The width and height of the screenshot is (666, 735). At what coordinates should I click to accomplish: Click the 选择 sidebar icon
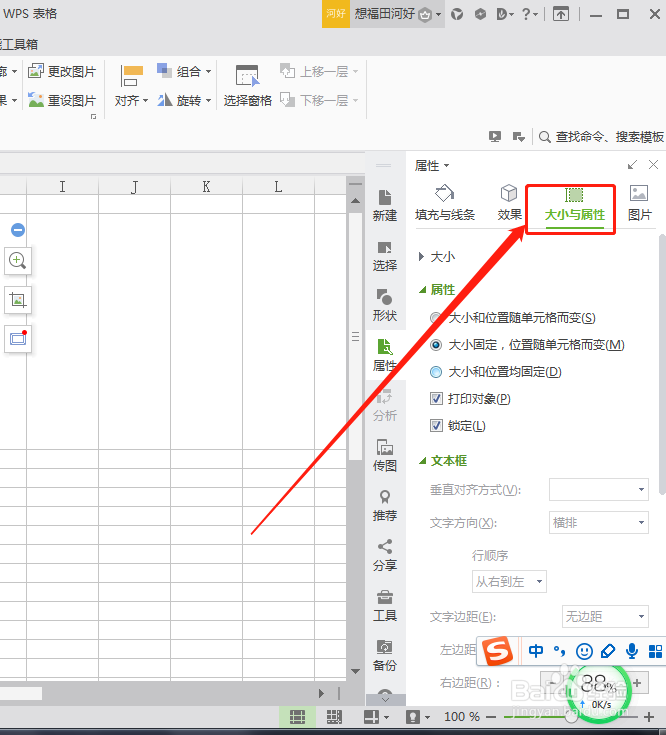385,256
